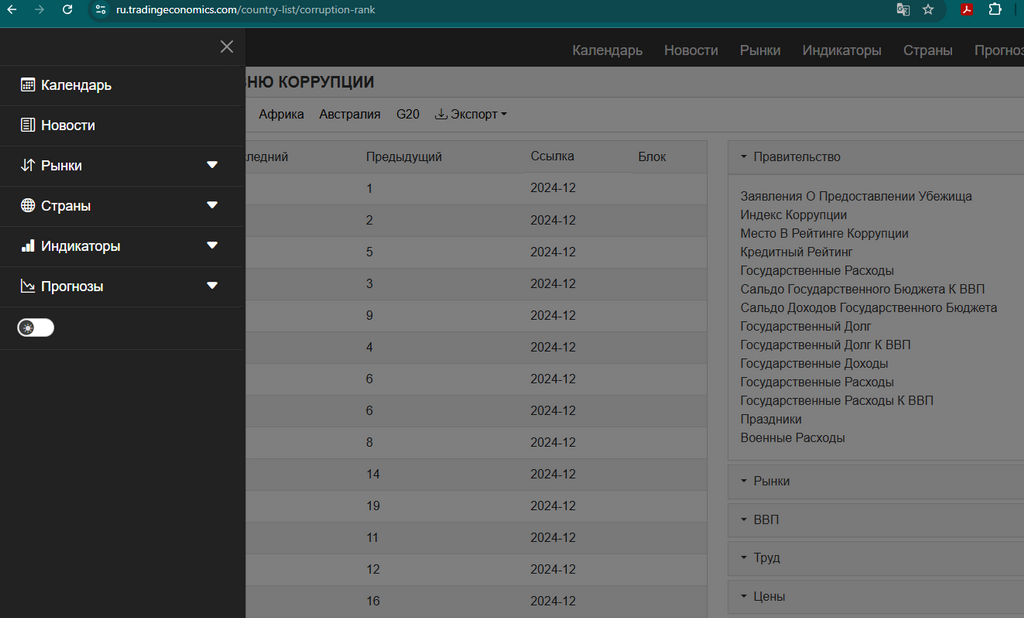Collapse the Правительство panel section
This screenshot has height=618, width=1024.
coord(797,156)
